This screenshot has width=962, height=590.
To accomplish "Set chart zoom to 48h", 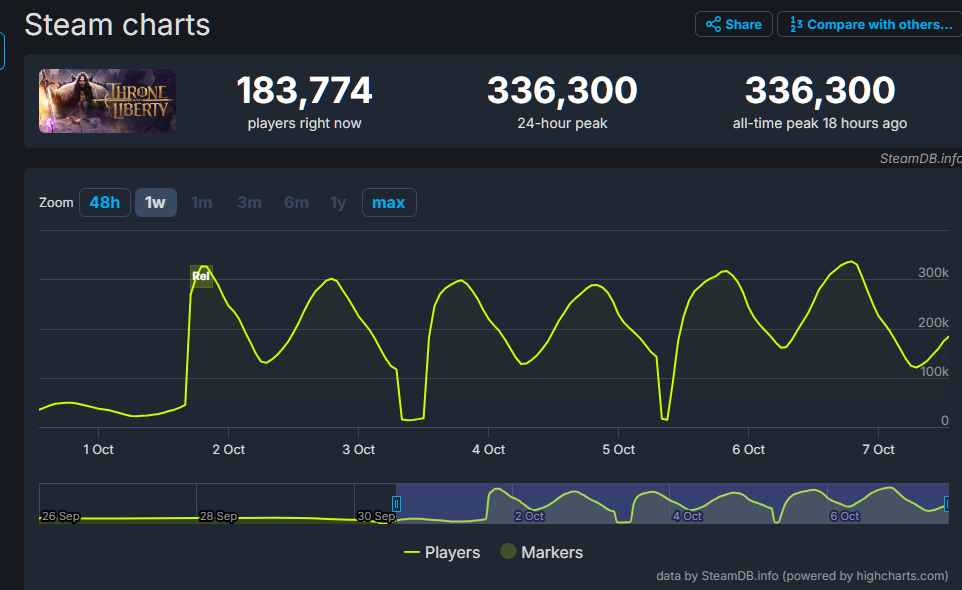I will tap(105, 202).
